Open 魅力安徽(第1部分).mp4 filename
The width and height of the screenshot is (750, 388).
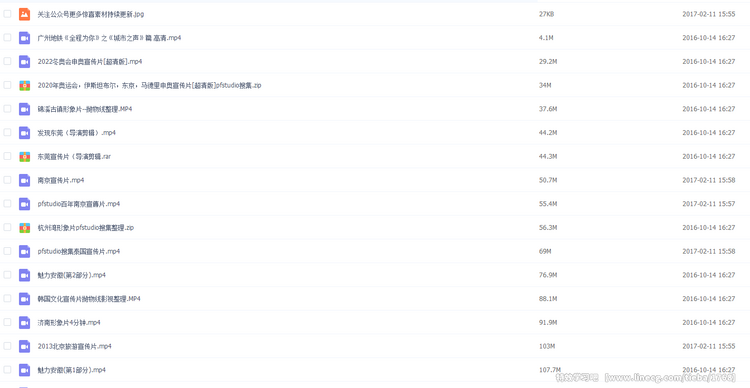(71, 370)
